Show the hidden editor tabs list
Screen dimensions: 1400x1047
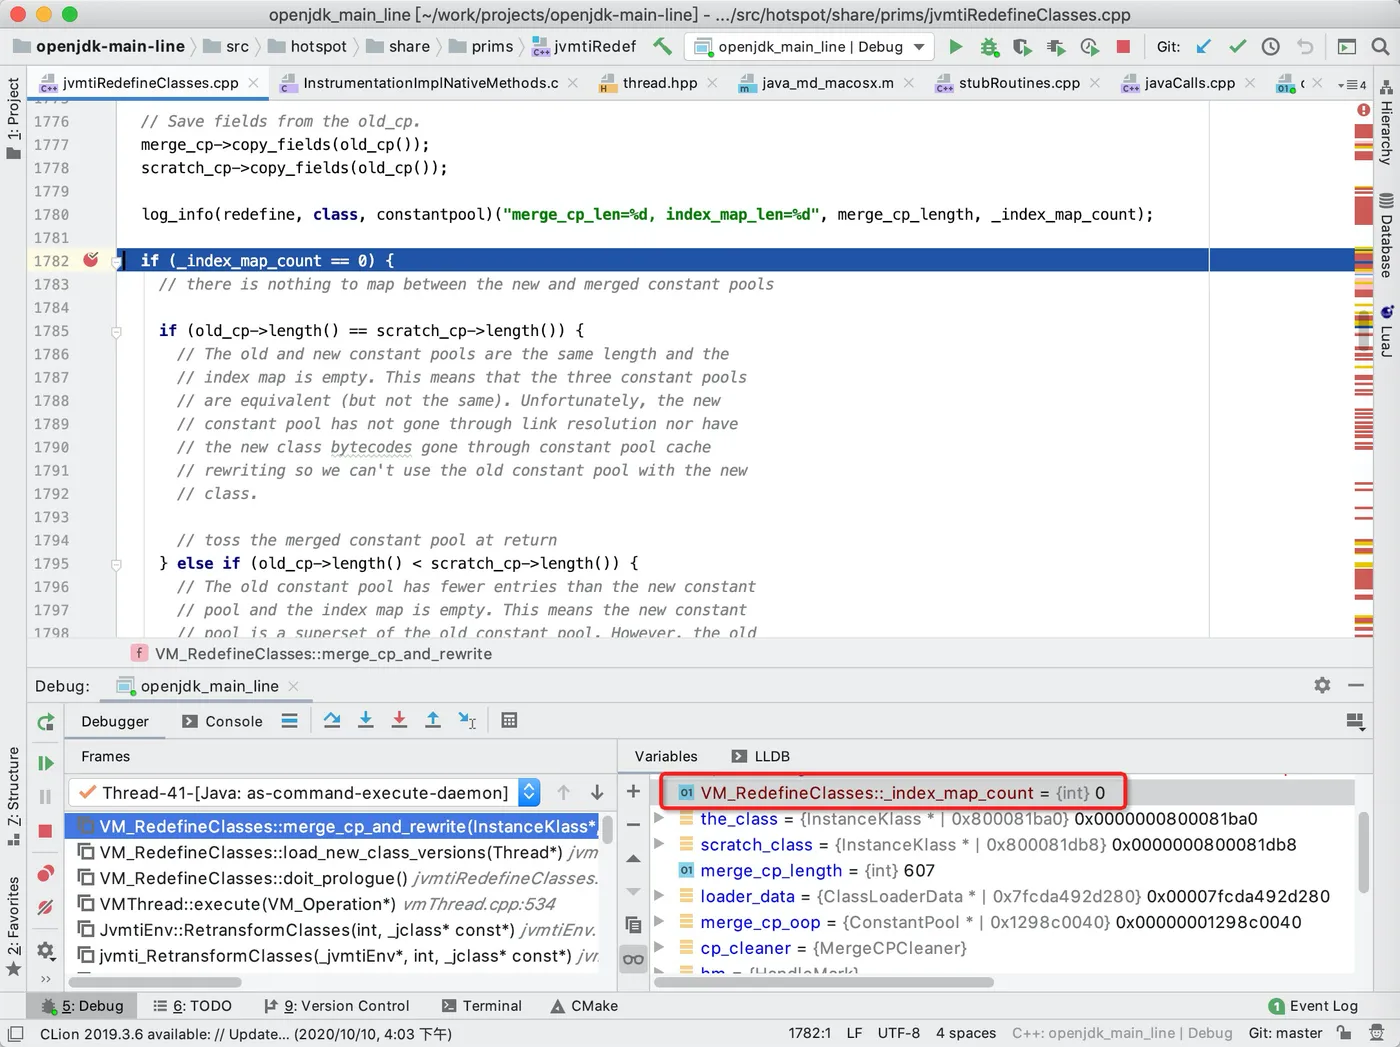pyautogui.click(x=1352, y=84)
